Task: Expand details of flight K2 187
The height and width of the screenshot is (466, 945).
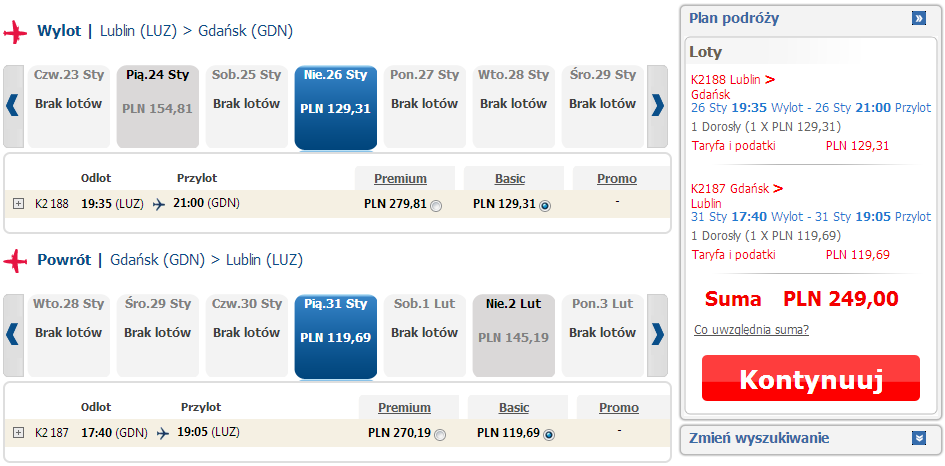Action: 19,432
